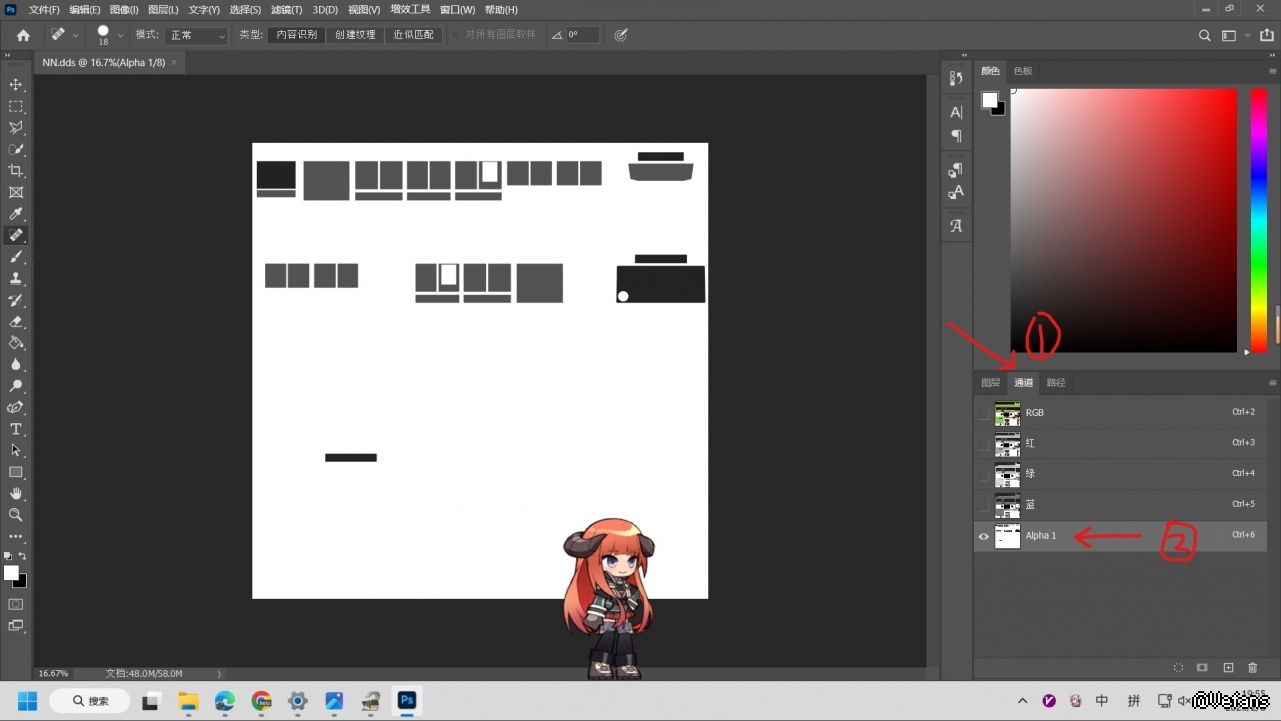Select the Hand tool
The width and height of the screenshot is (1281, 721).
click(x=16, y=493)
